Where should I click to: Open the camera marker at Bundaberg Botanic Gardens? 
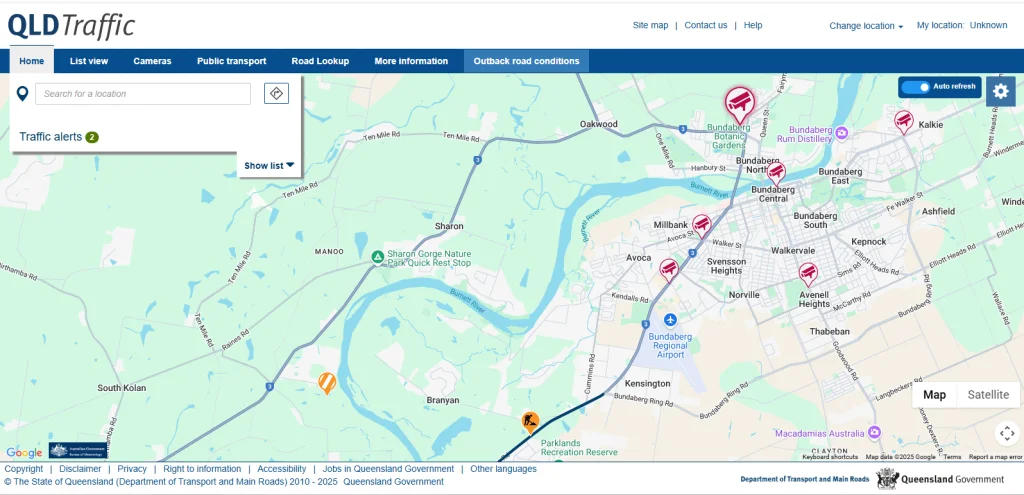click(739, 101)
